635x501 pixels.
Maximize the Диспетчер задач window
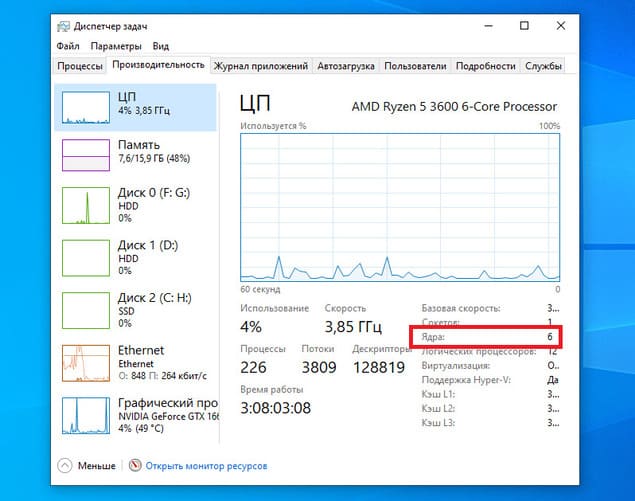(x=524, y=26)
